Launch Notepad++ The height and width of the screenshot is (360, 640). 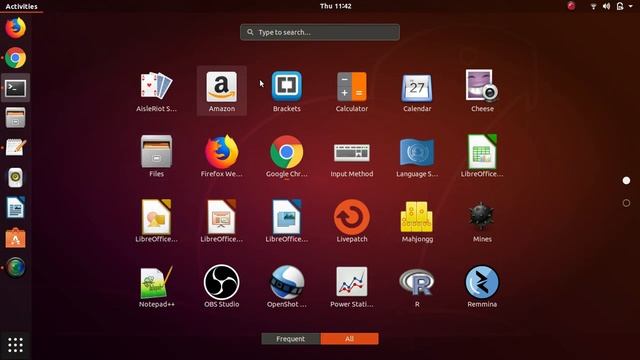[156, 287]
